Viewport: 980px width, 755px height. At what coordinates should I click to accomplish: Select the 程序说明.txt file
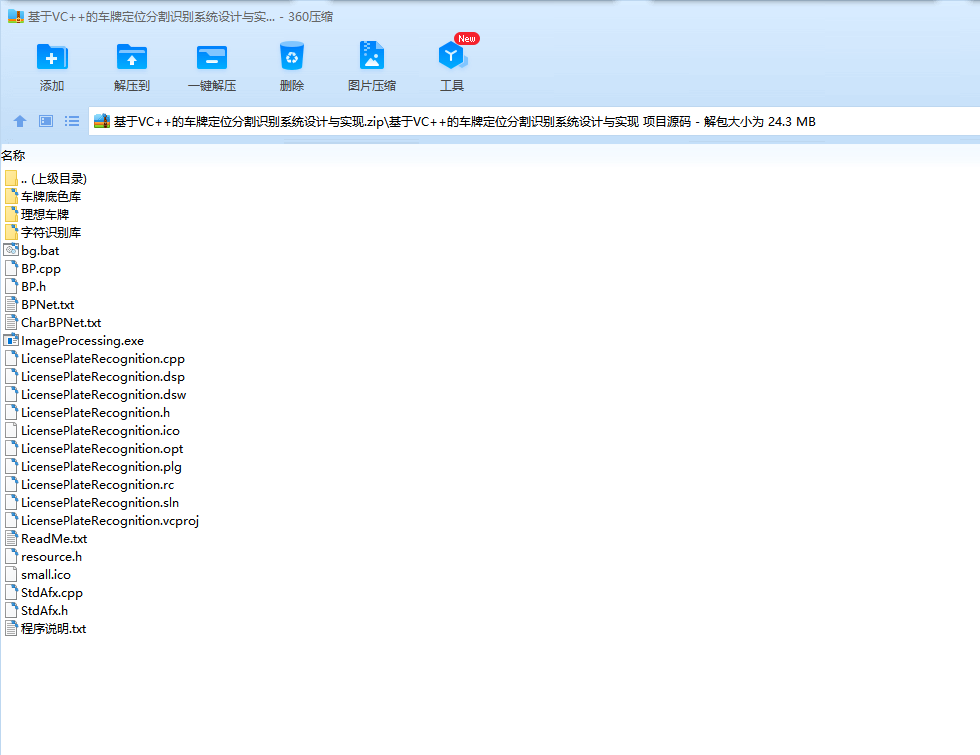45,629
